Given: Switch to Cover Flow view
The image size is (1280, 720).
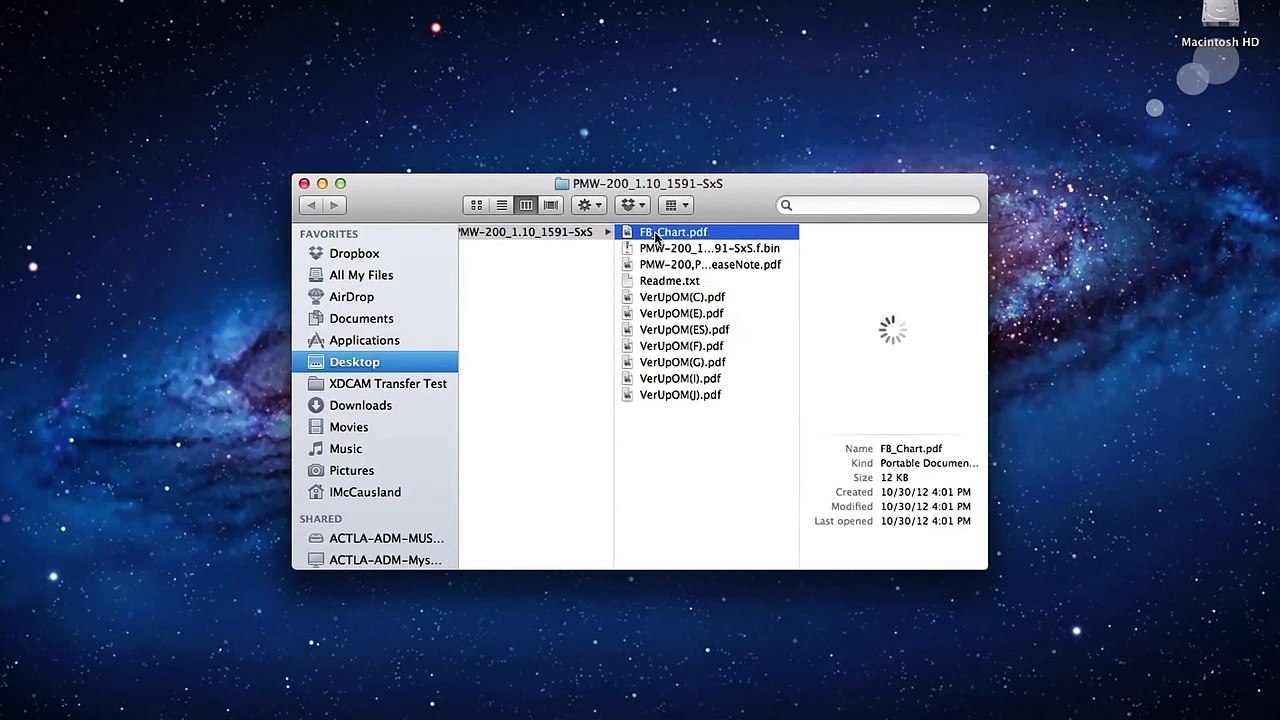Looking at the screenshot, I should (x=550, y=205).
